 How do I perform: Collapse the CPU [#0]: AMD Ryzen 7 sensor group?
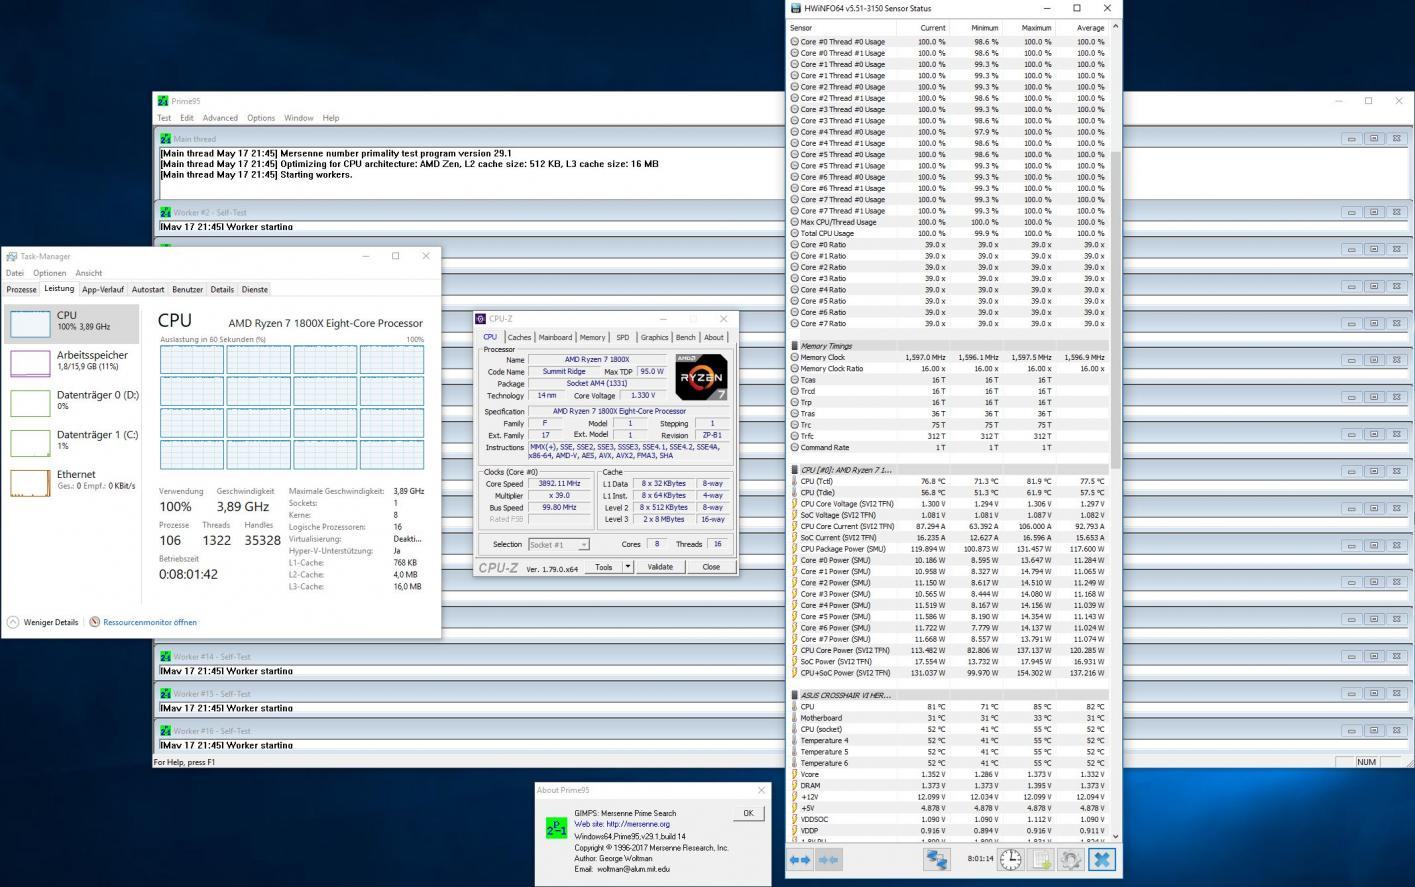point(795,470)
